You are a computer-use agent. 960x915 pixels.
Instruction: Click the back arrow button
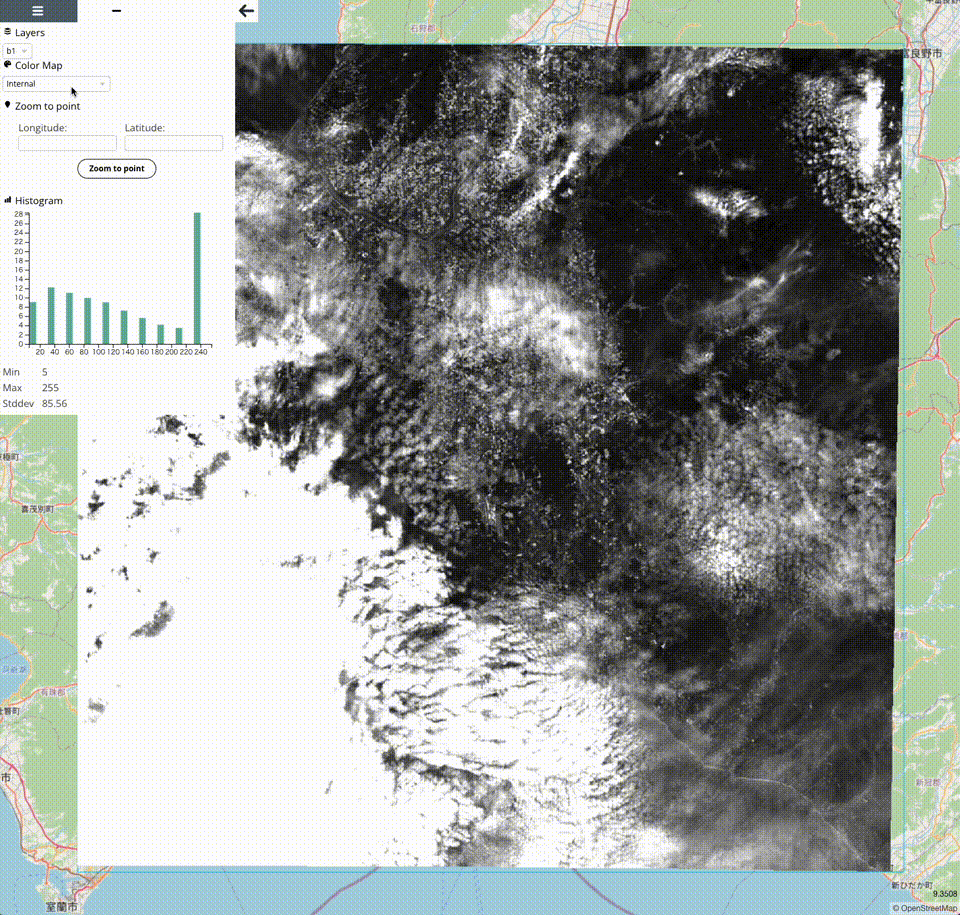coord(246,10)
